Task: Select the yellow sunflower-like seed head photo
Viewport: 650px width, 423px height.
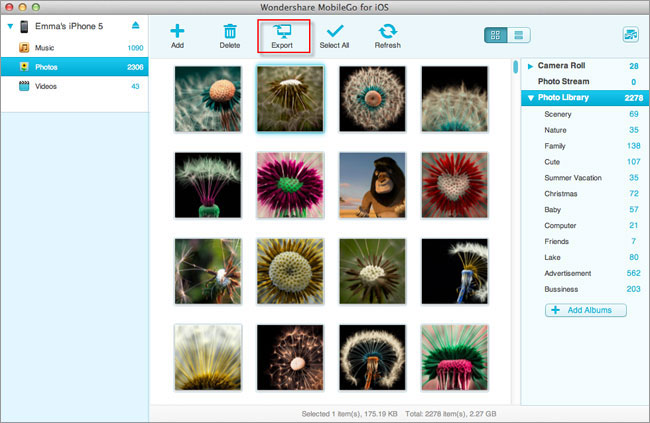Action: [x=290, y=271]
